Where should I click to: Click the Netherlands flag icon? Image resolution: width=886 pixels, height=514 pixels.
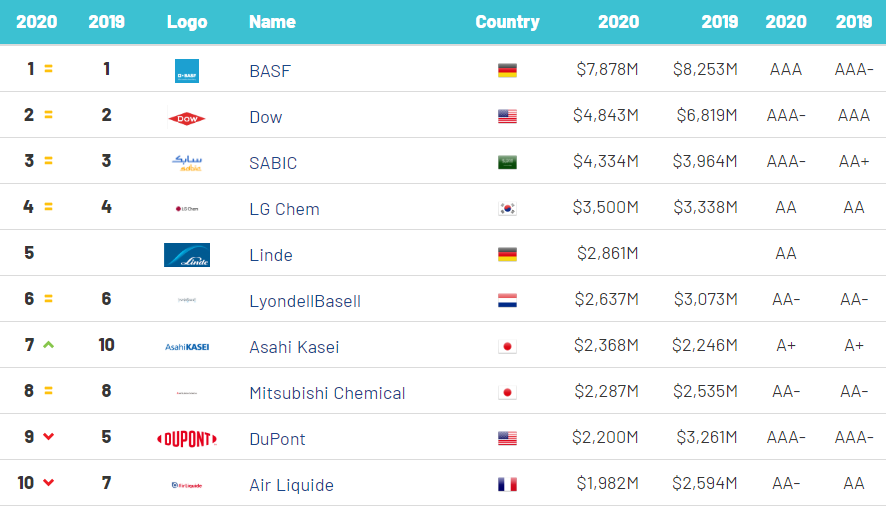tap(507, 301)
